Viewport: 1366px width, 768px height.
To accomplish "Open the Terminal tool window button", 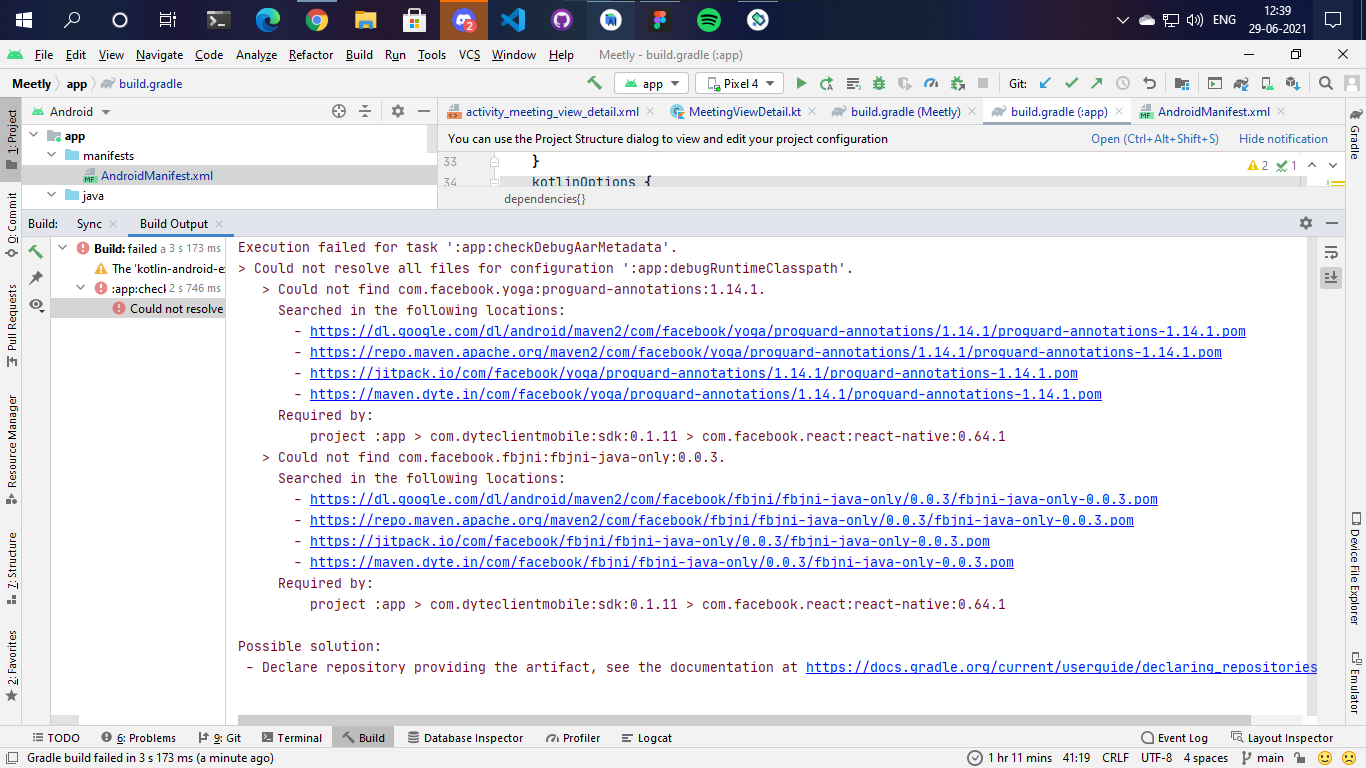I will tap(291, 738).
